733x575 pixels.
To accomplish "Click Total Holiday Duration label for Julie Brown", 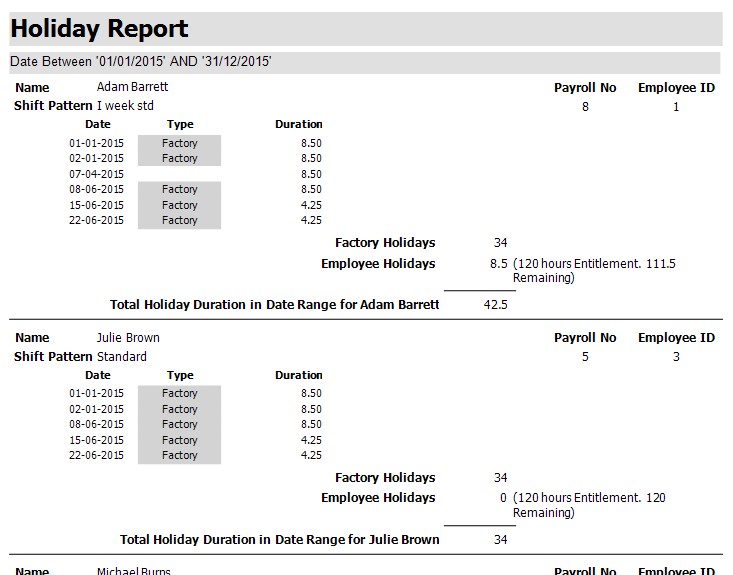I will pyautogui.click(x=279, y=540).
